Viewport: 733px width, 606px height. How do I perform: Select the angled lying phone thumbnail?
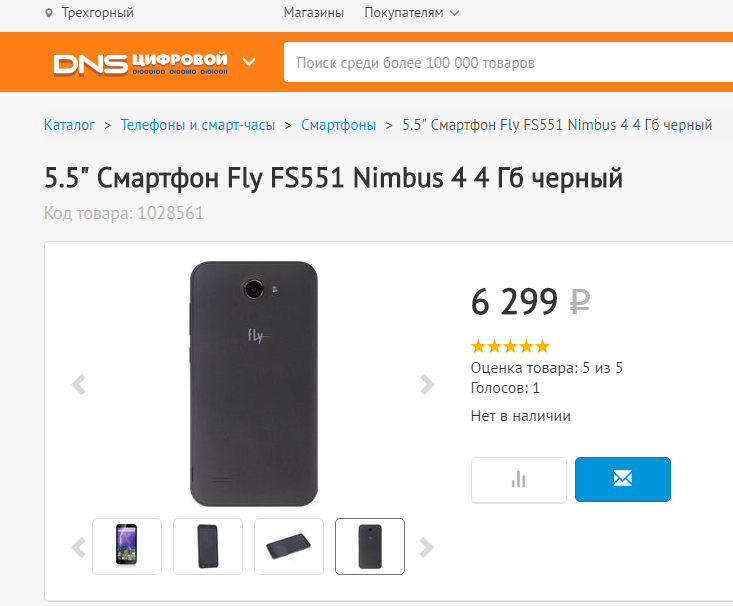coord(289,546)
